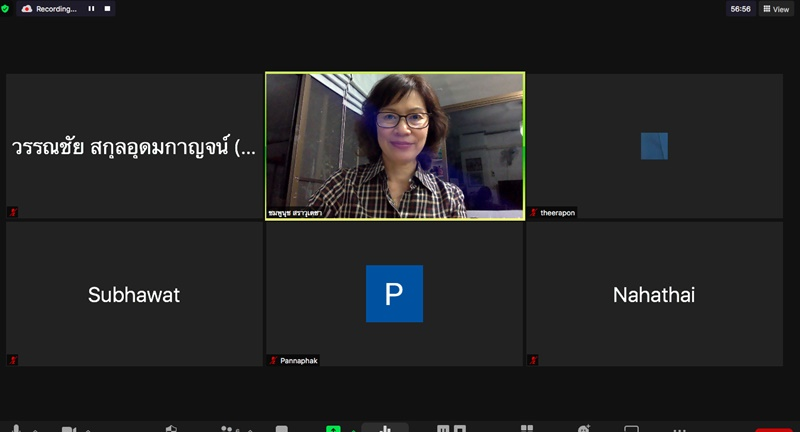Pause the cloud recording
The width and height of the screenshot is (800, 432).
pyautogui.click(x=91, y=8)
